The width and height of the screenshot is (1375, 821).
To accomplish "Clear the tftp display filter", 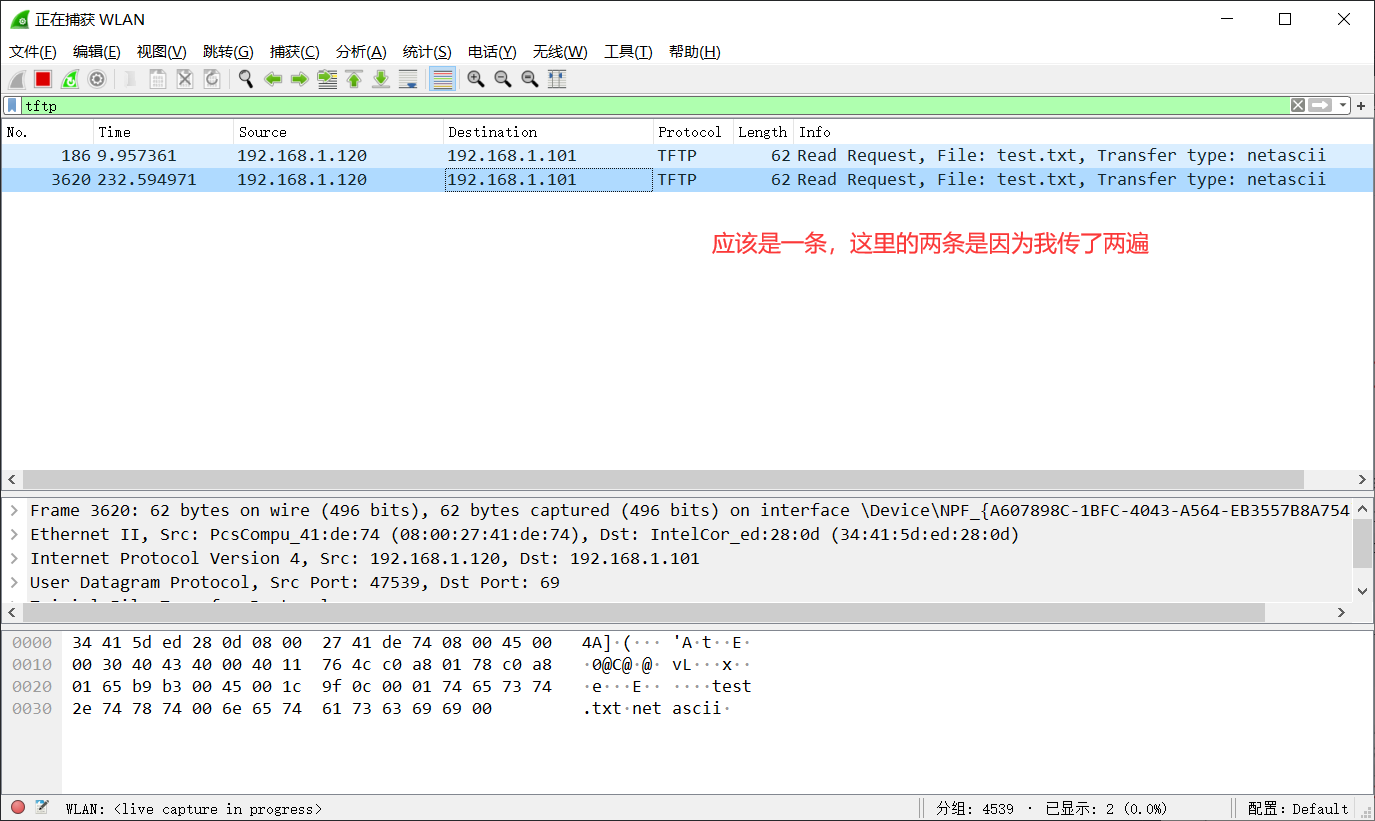I will pyautogui.click(x=1297, y=105).
